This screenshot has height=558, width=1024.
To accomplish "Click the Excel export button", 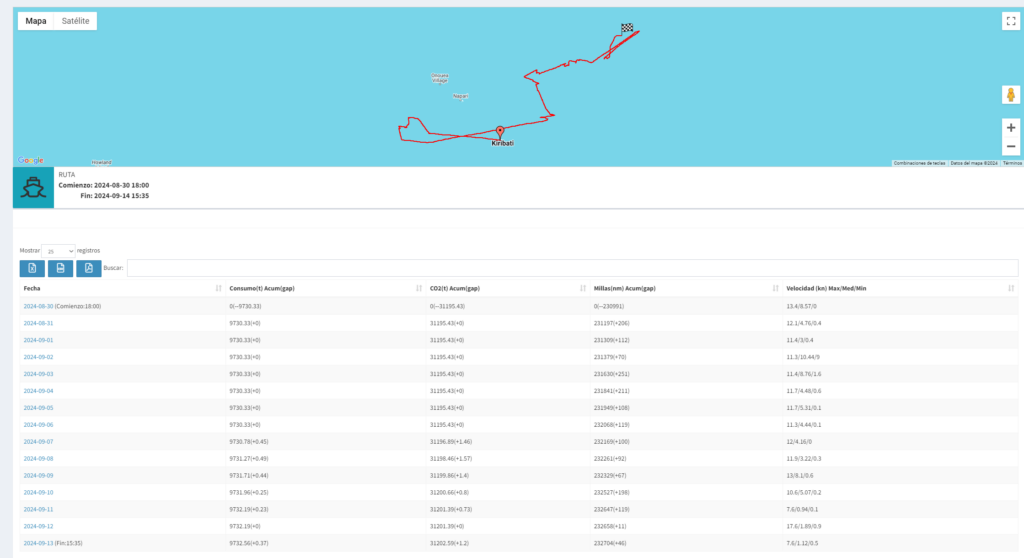I will pos(32,268).
